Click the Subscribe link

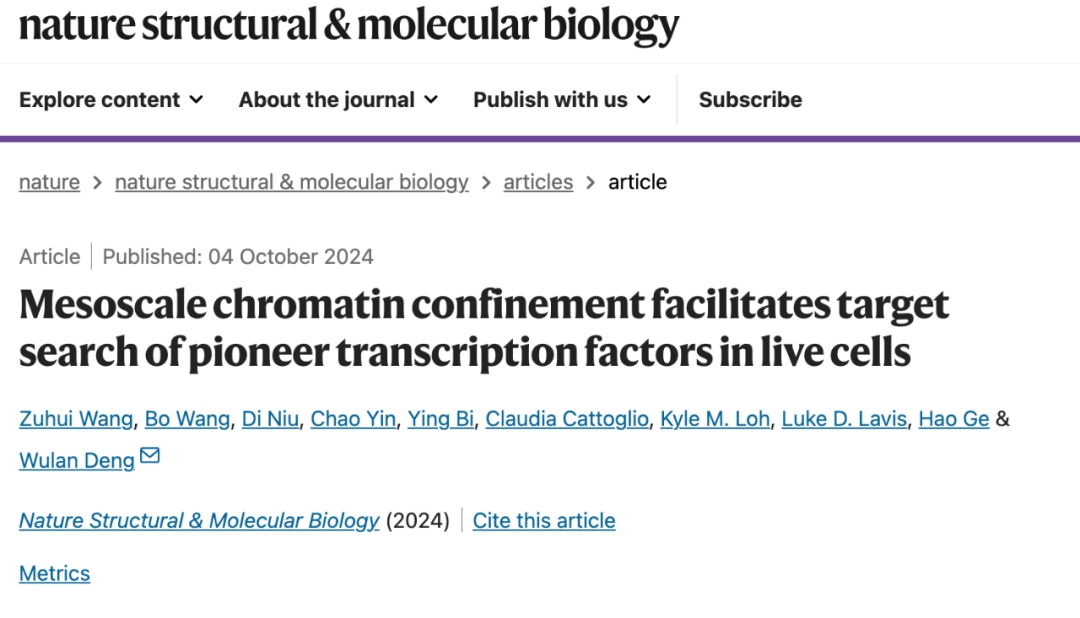(x=750, y=100)
